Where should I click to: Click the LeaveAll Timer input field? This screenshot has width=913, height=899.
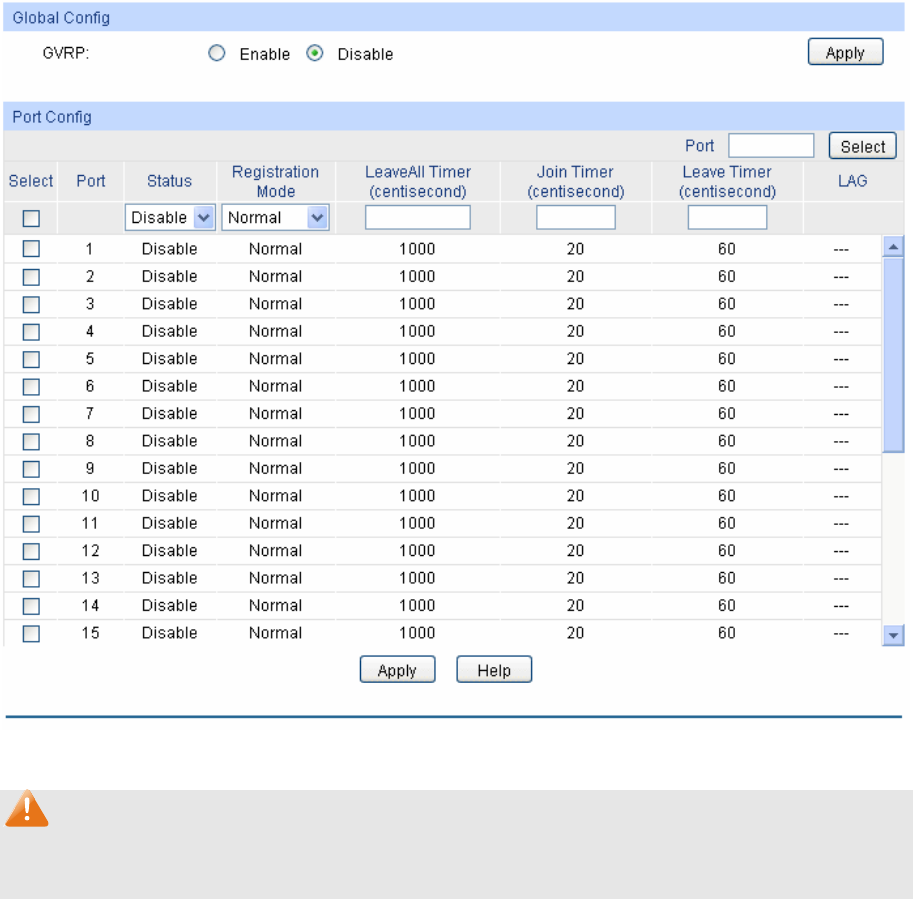tap(417, 217)
